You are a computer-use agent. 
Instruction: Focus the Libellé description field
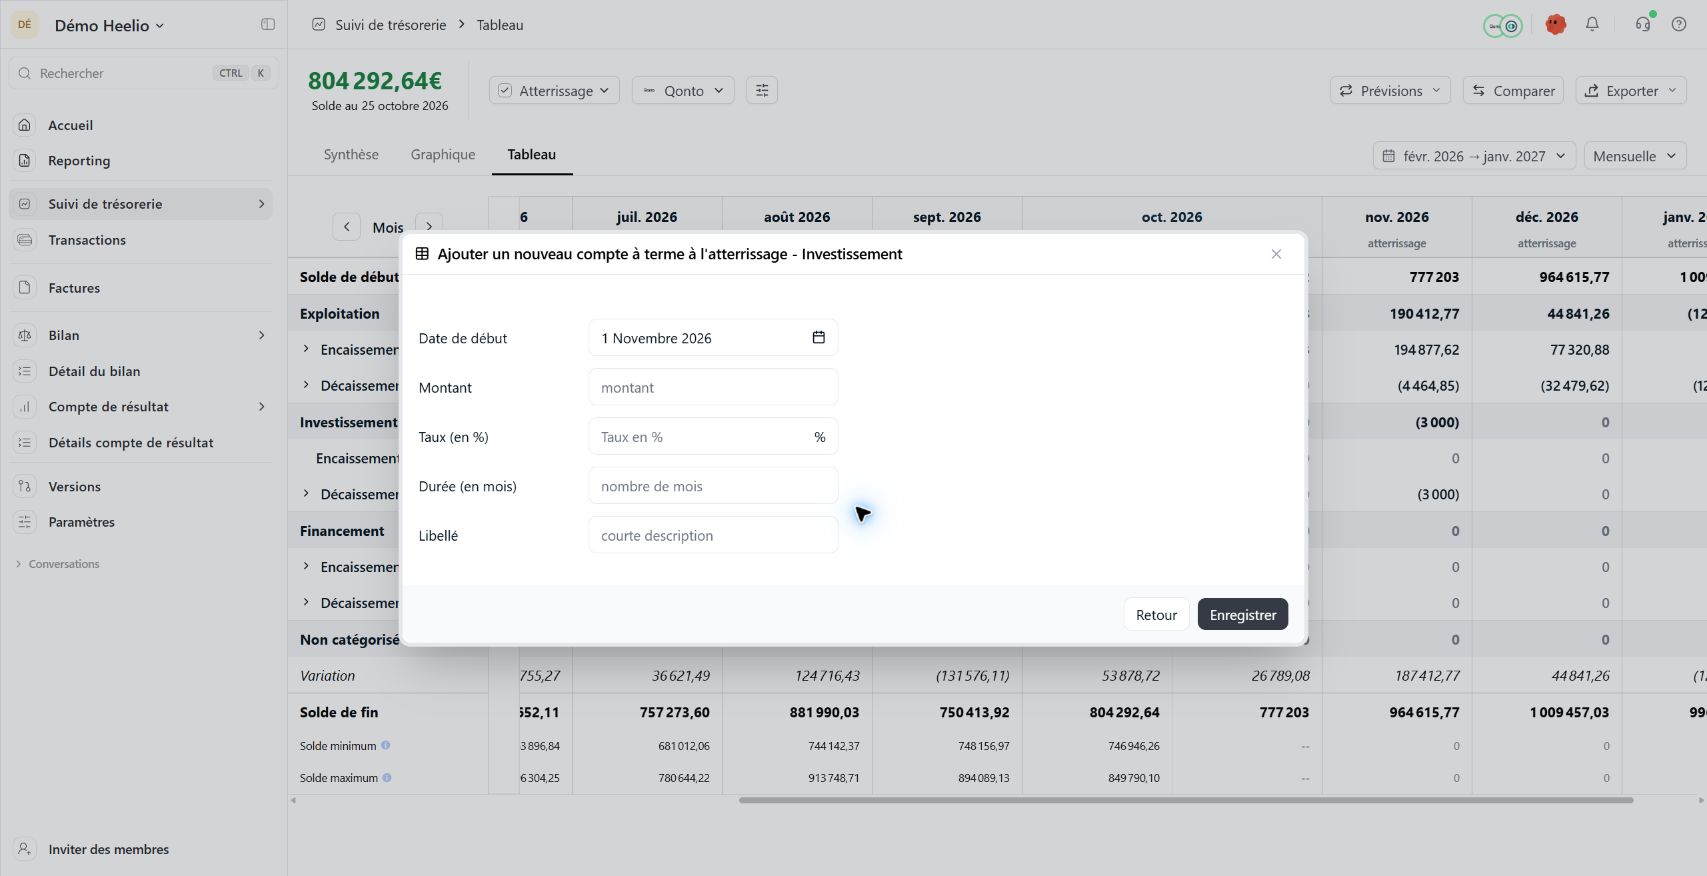tap(713, 535)
